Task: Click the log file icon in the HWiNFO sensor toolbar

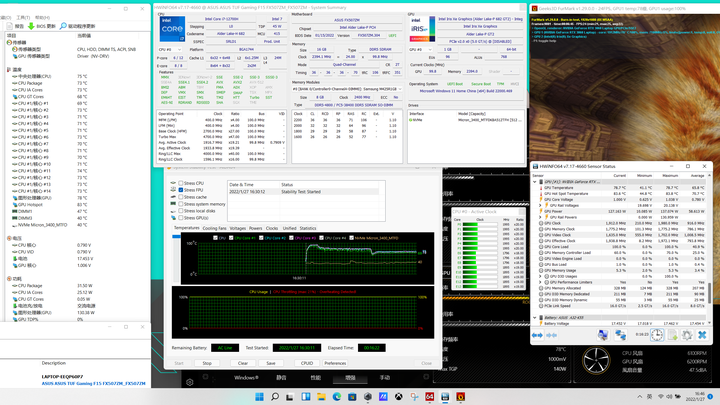Action: [x=673, y=335]
